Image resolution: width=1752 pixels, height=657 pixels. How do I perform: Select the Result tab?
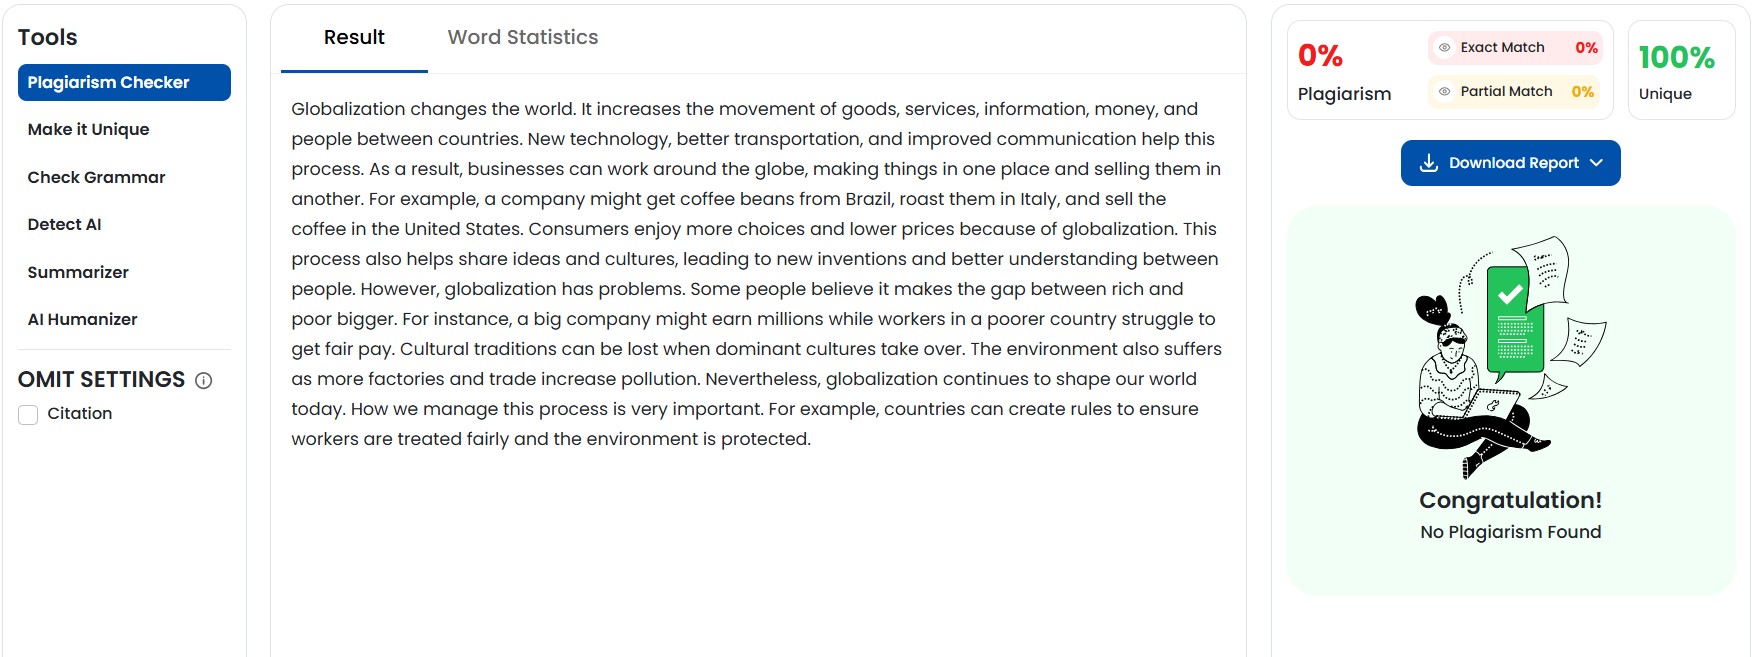pos(354,38)
